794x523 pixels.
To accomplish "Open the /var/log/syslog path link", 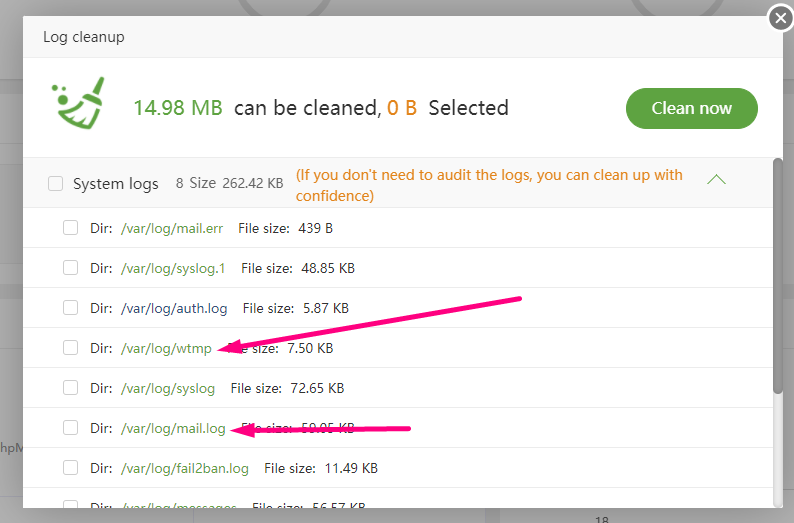I will coord(167,388).
